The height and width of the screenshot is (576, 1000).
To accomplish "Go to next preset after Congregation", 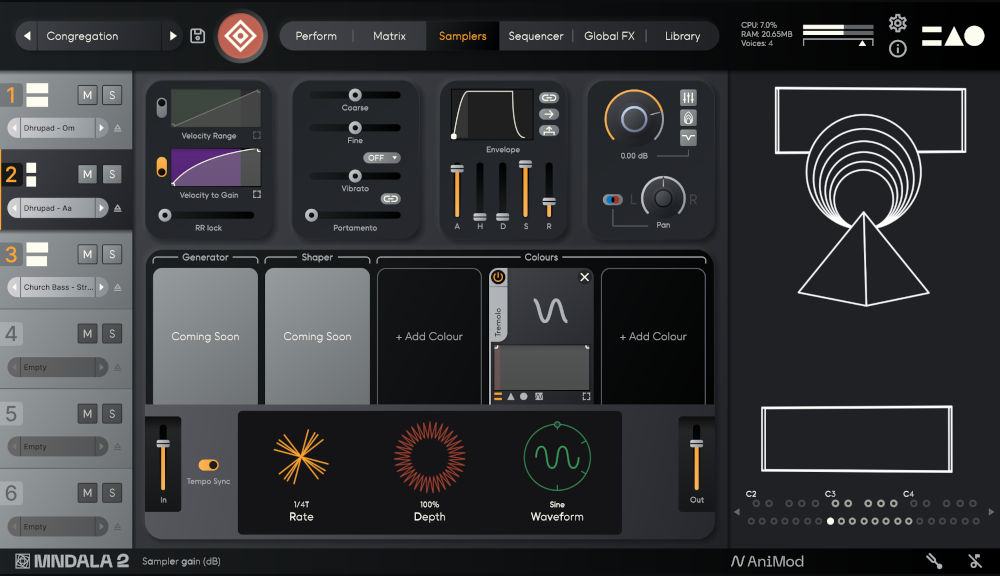I will click(x=173, y=36).
